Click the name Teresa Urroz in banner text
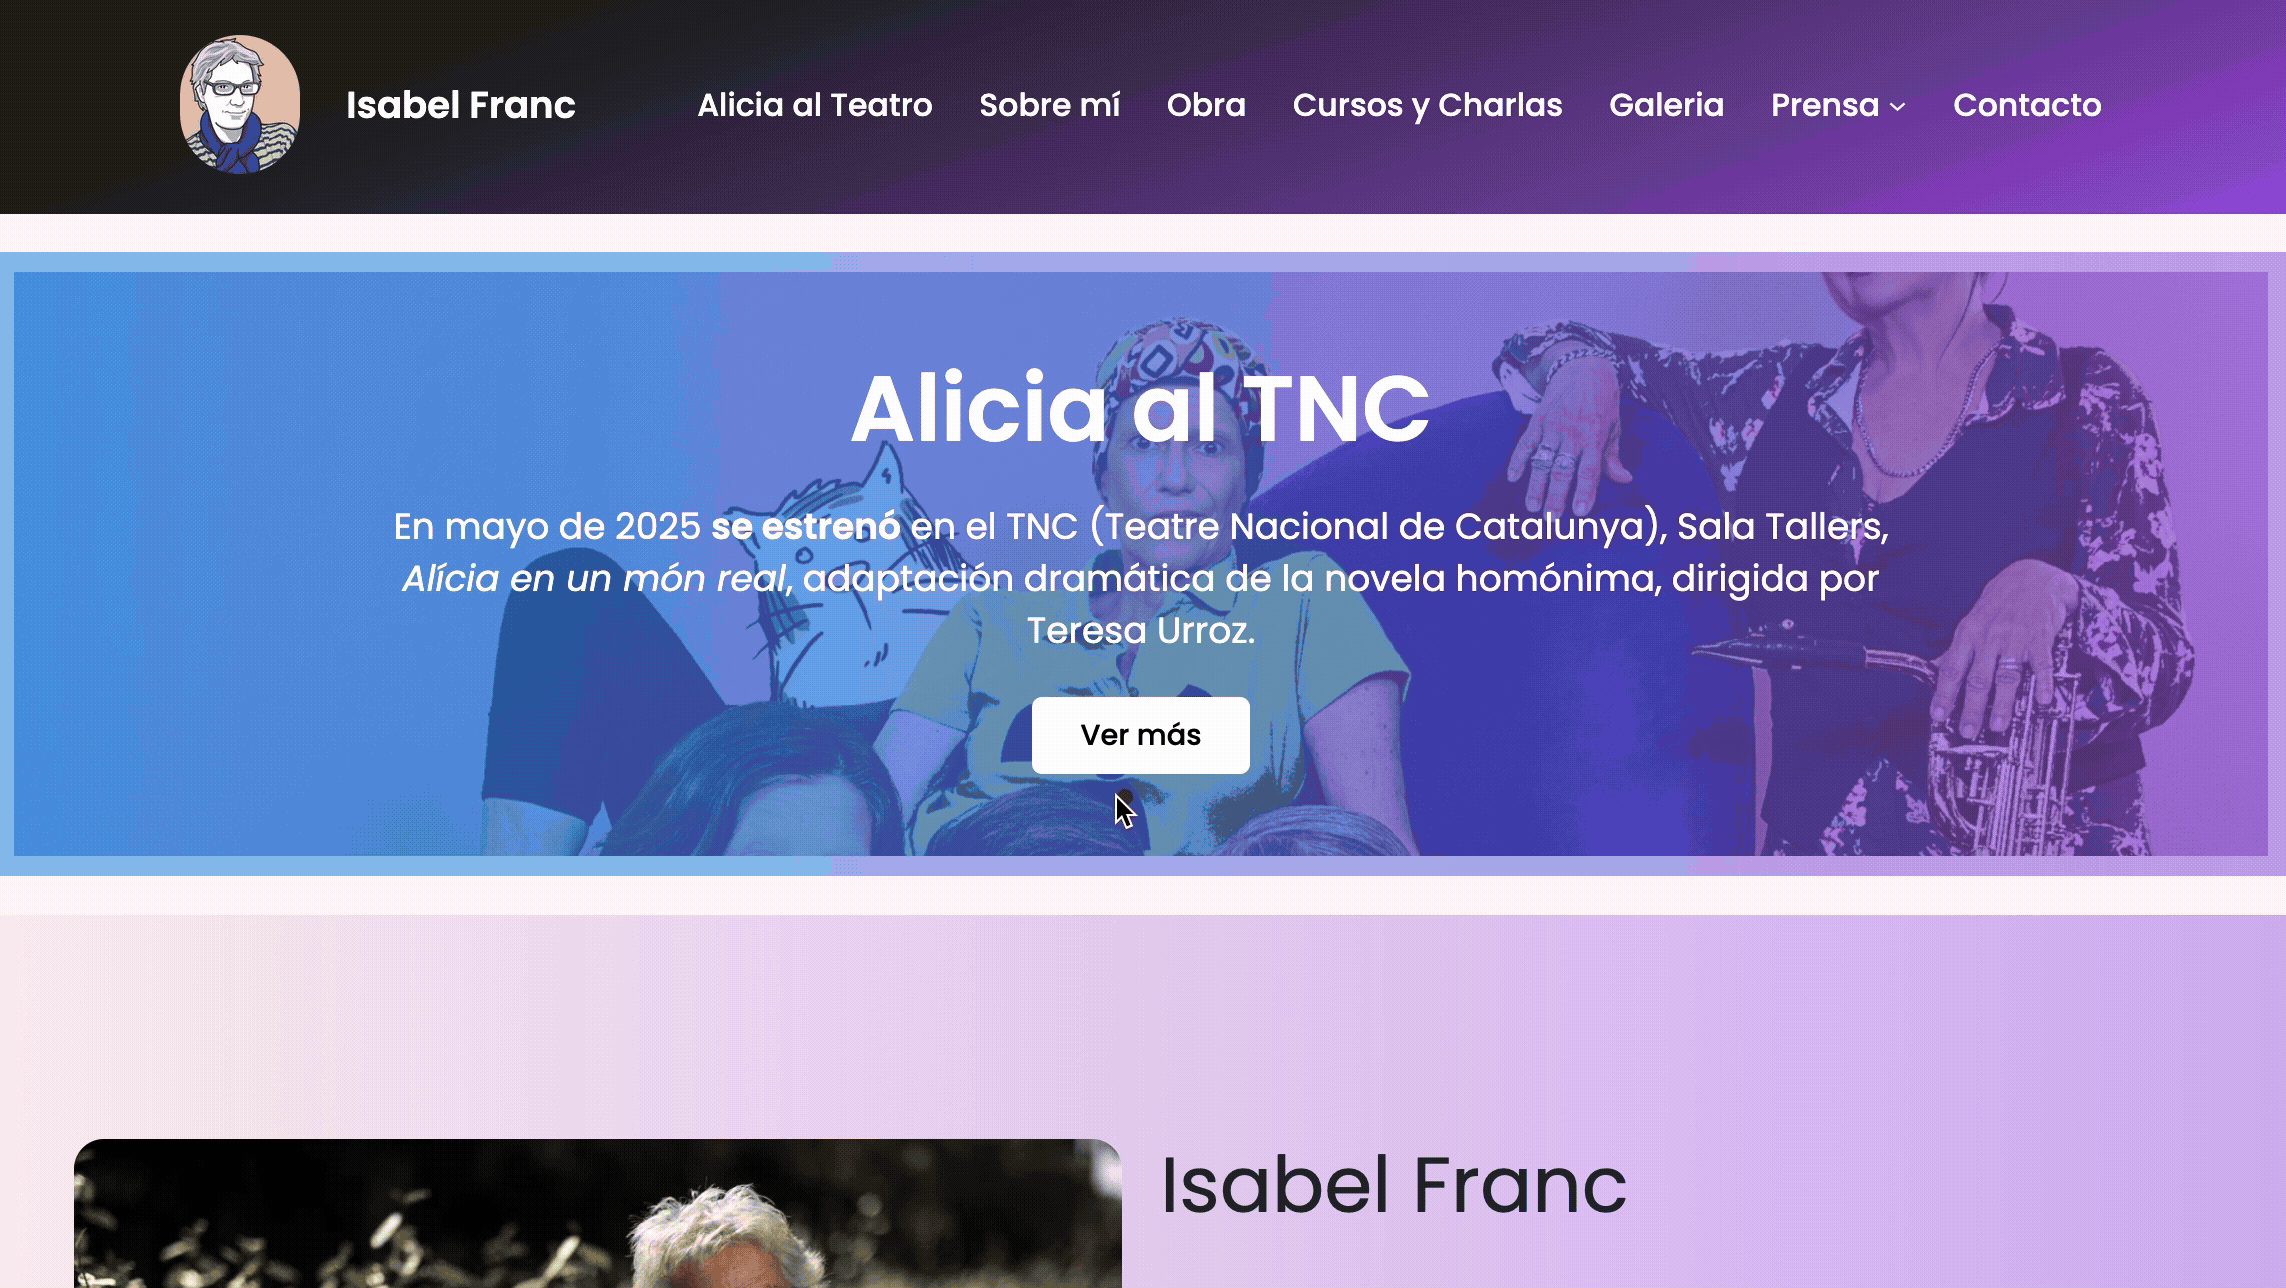2286x1288 pixels. [1138, 631]
